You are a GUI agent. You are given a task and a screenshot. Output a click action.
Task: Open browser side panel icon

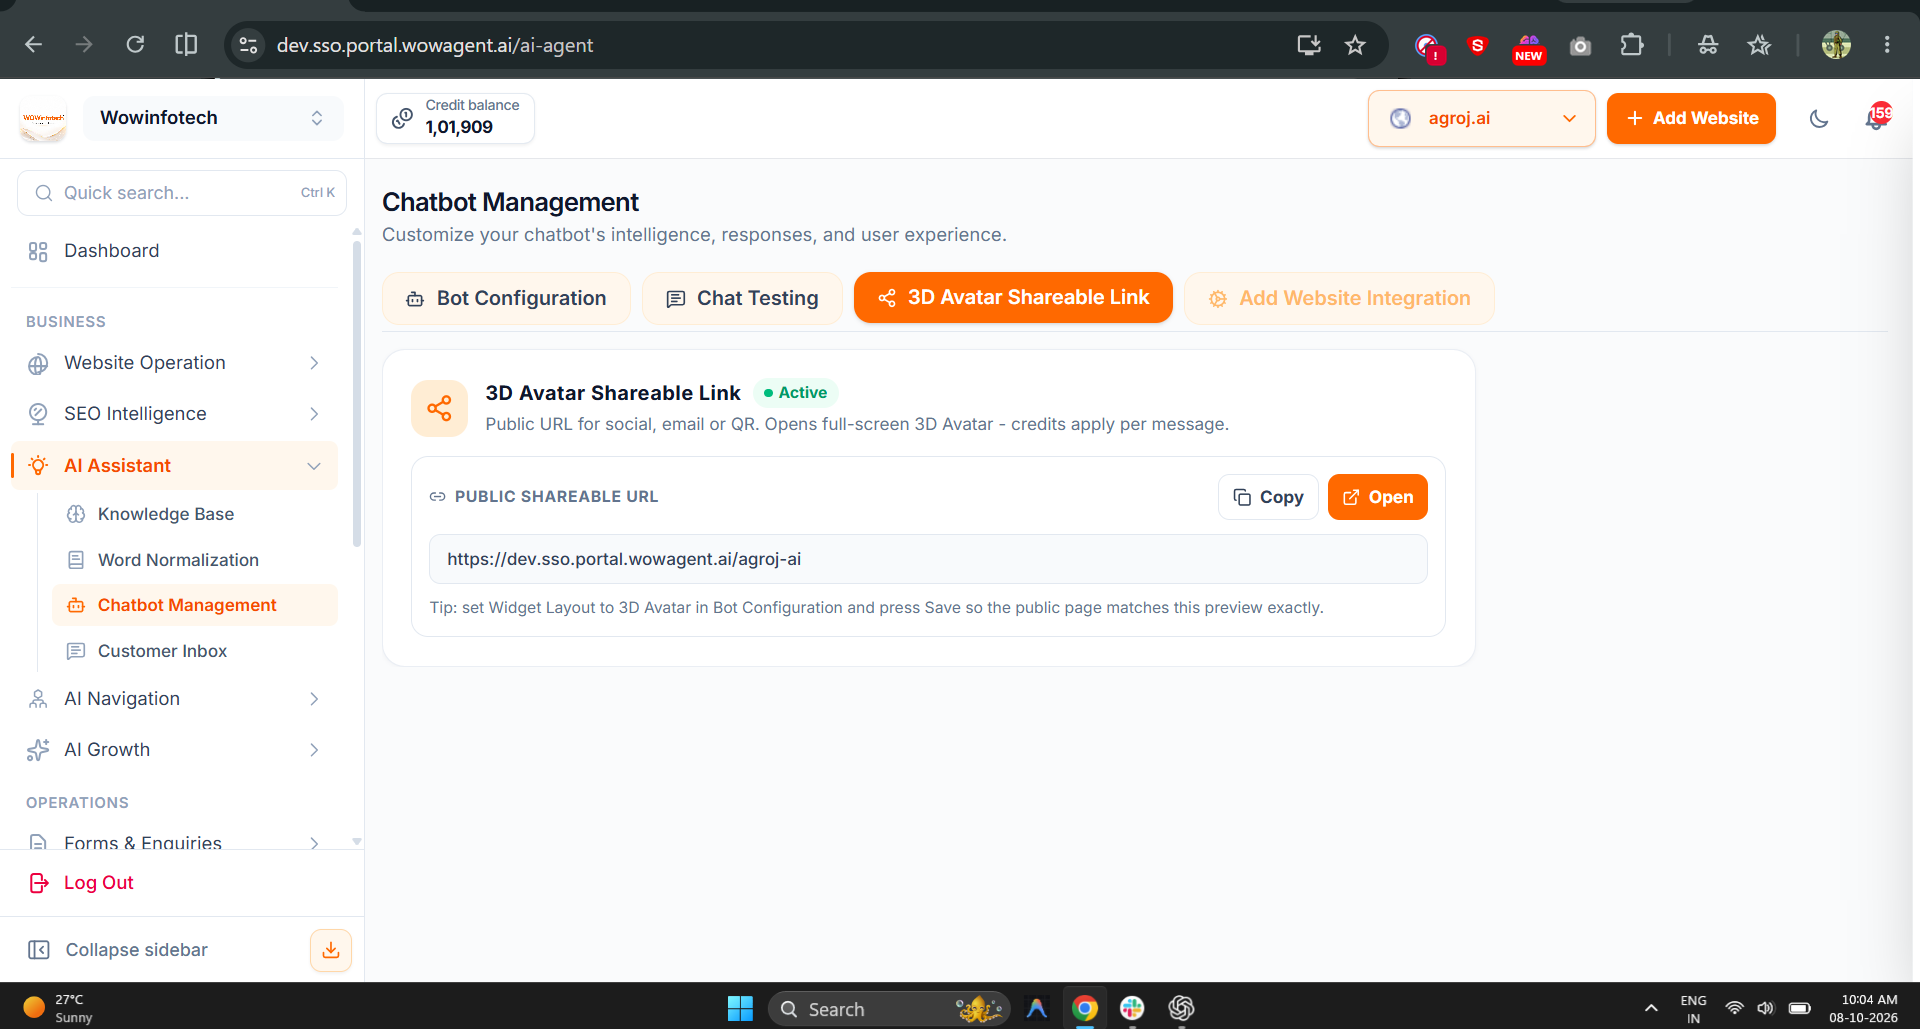186,44
